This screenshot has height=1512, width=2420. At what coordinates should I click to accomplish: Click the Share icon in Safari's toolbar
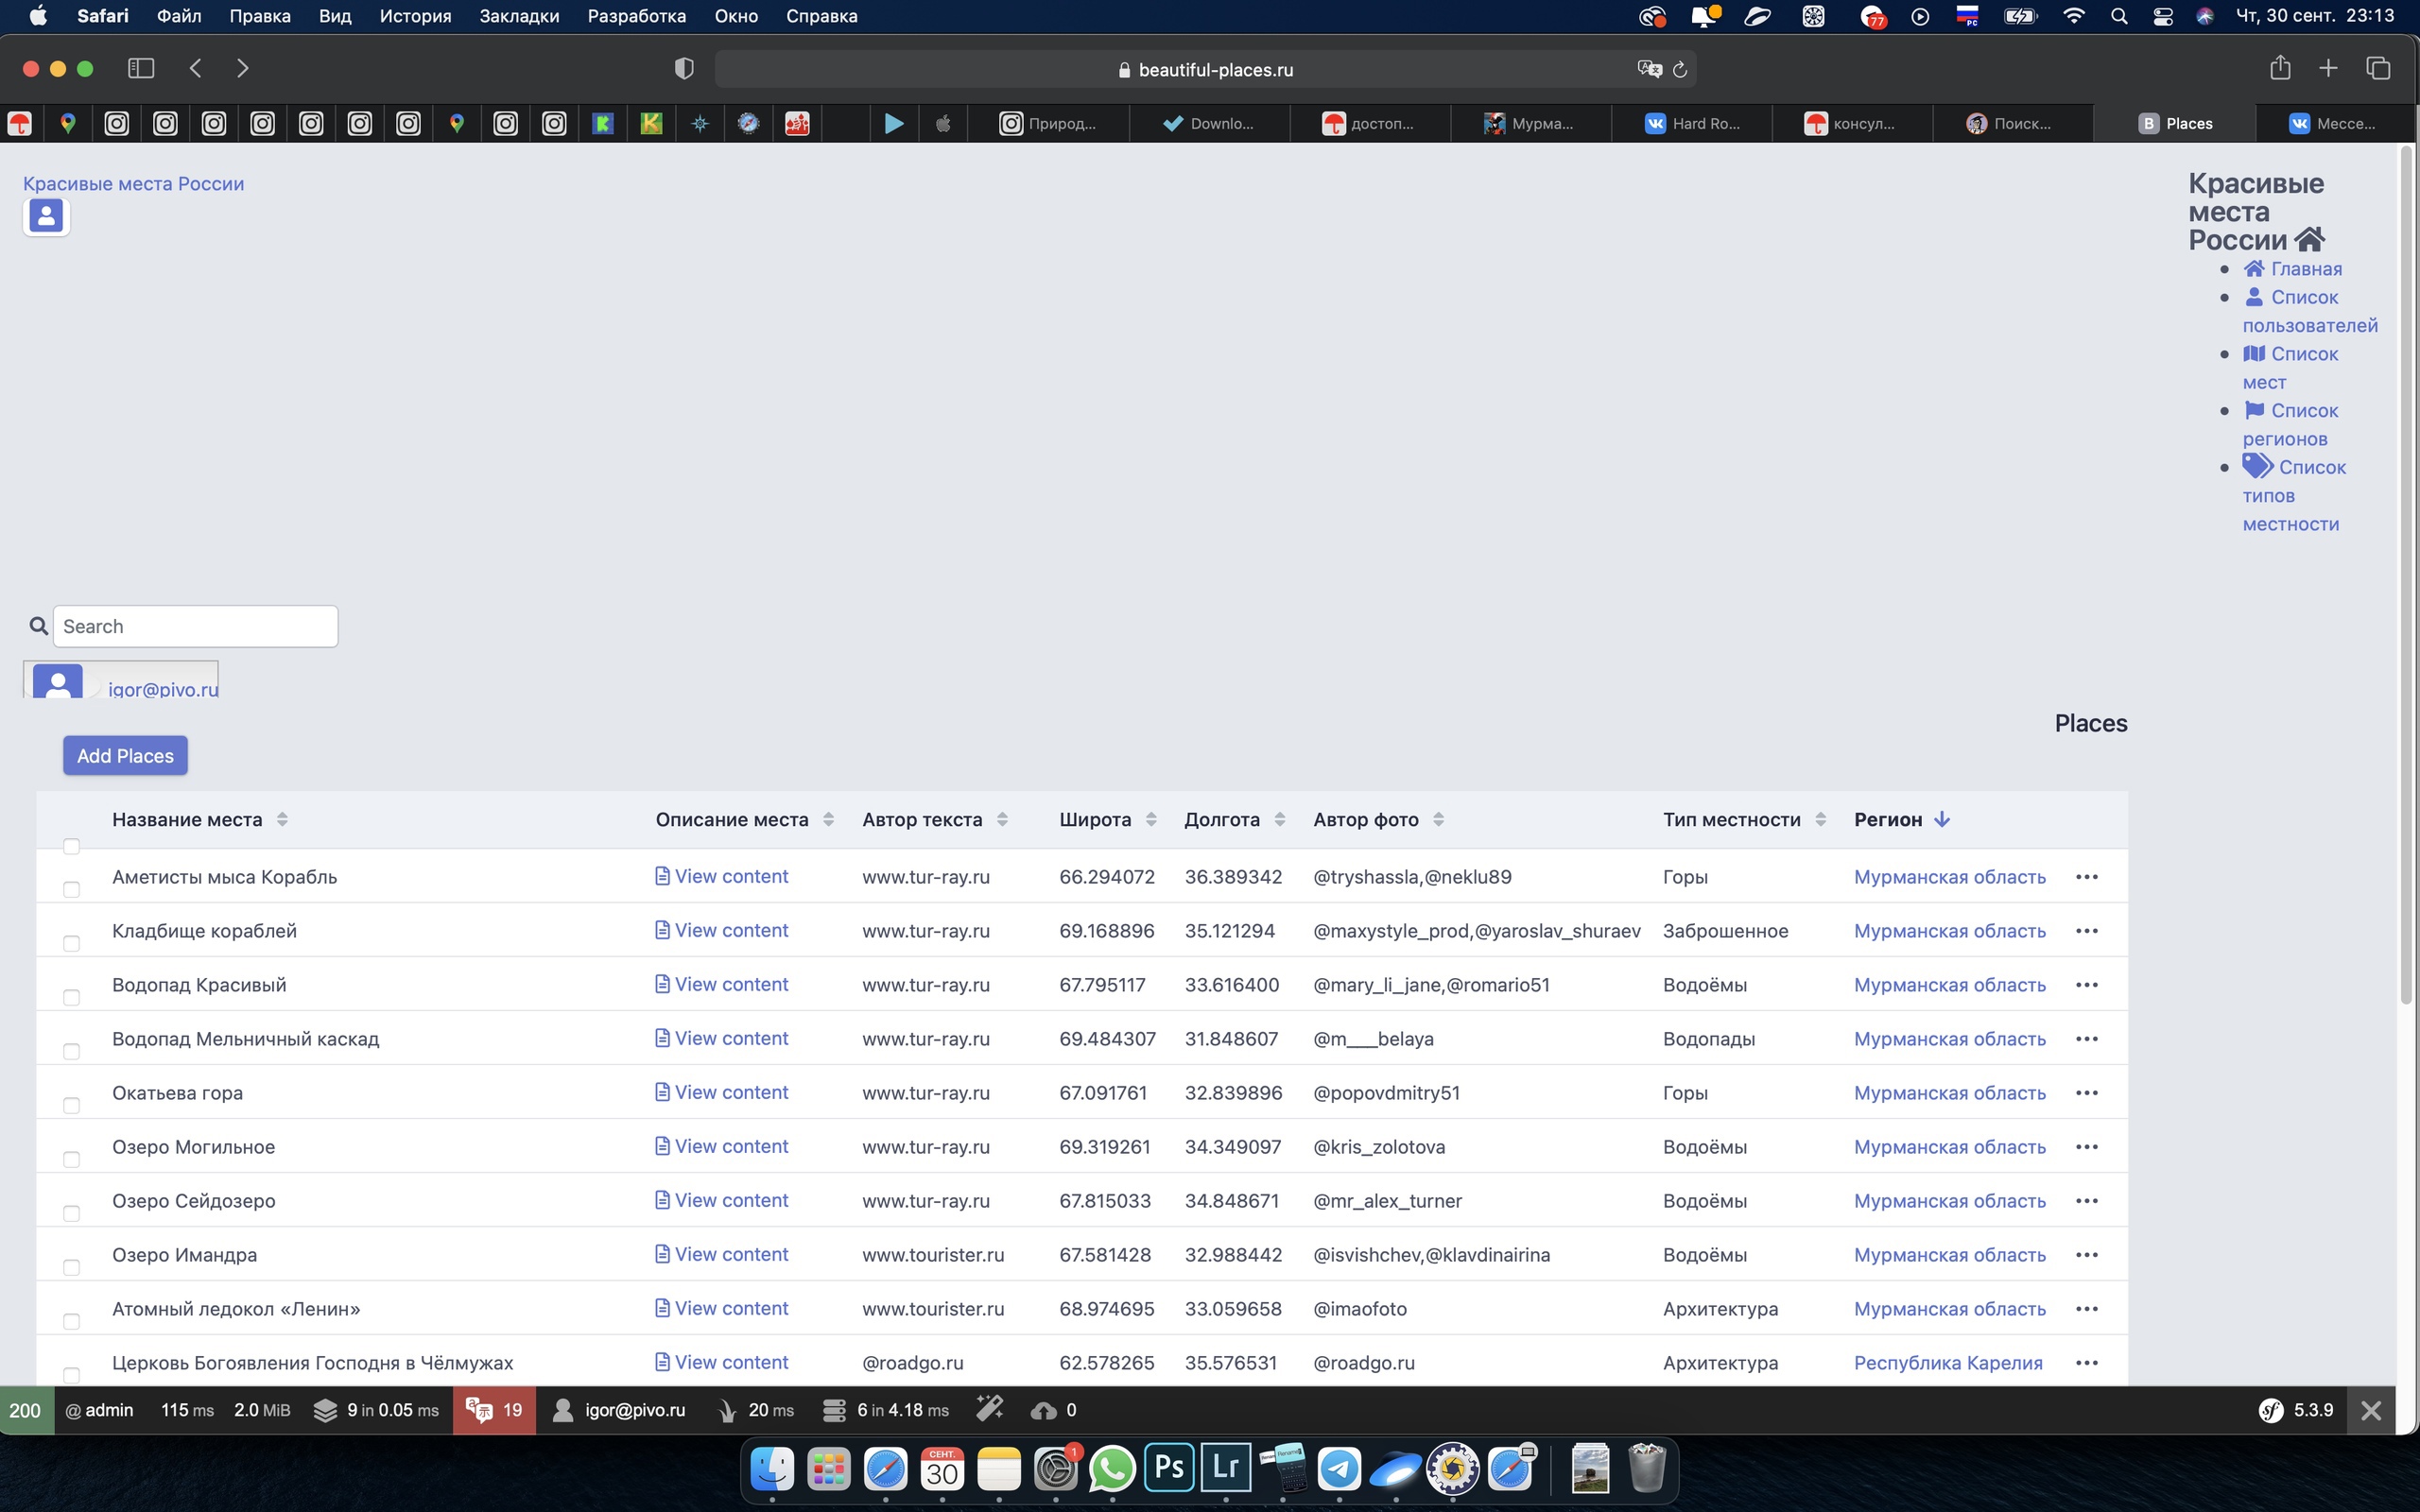pyautogui.click(x=2280, y=68)
